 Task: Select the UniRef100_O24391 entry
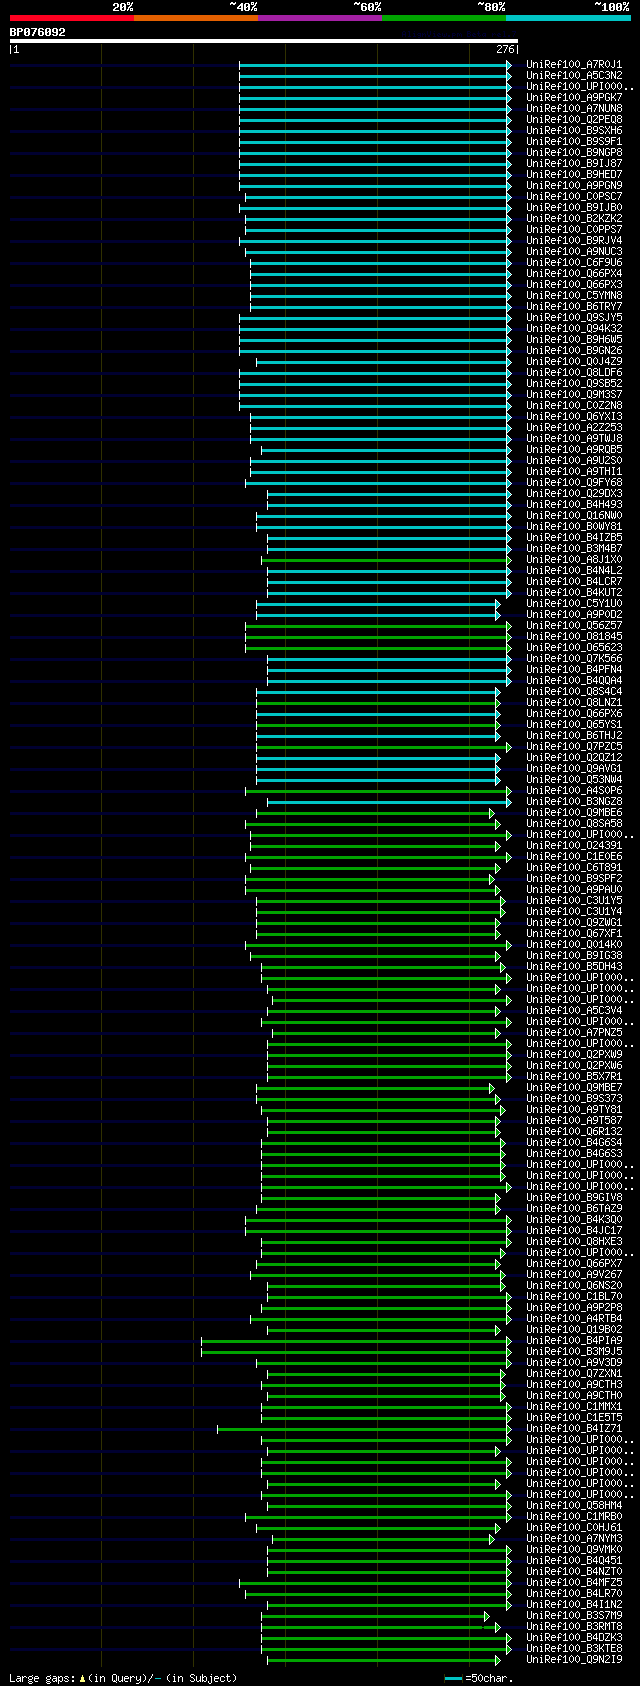pos(574,846)
